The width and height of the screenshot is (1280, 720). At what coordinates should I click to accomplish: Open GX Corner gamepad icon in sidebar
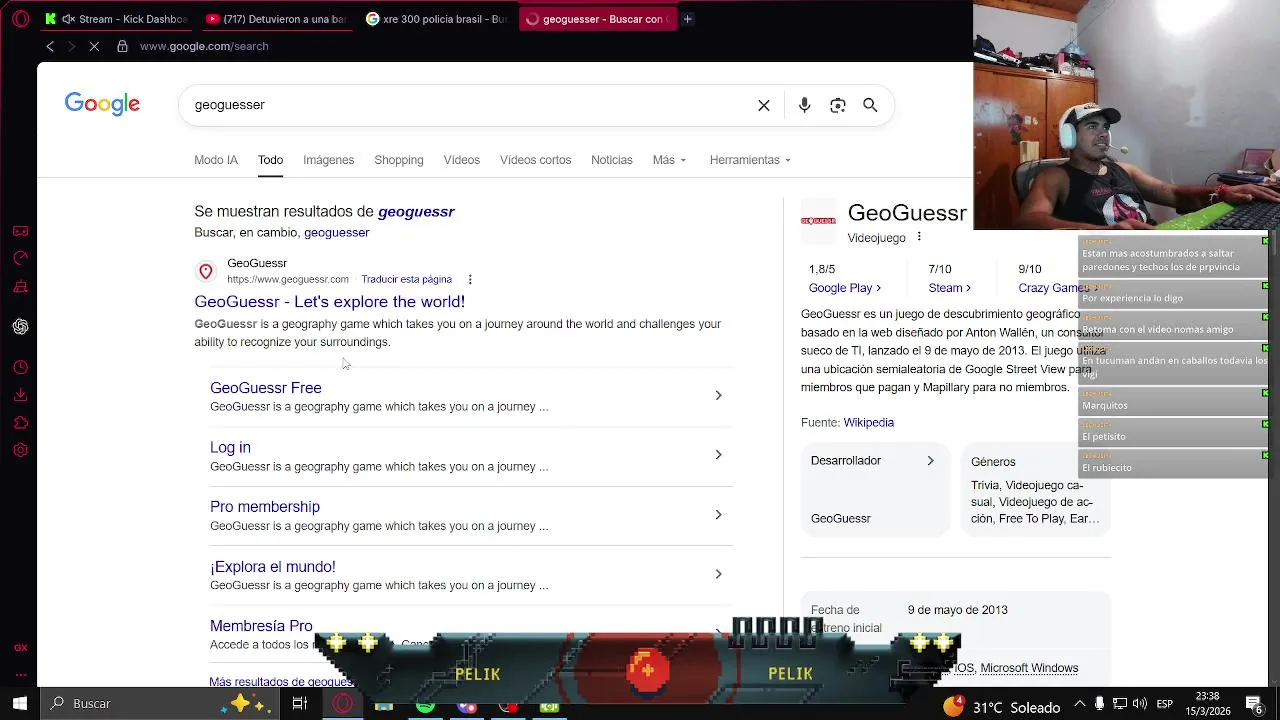(20, 231)
